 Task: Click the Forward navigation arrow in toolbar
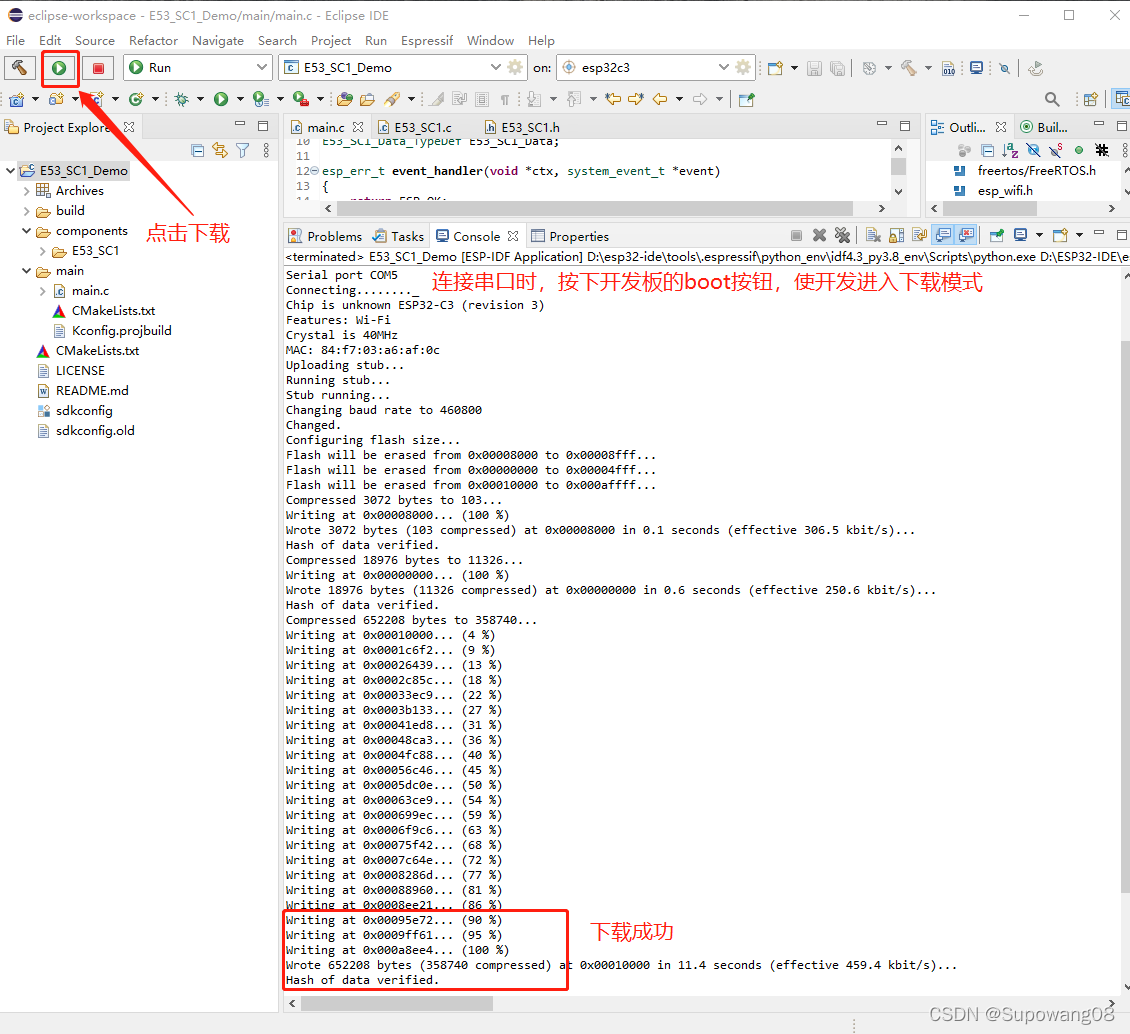coord(700,99)
